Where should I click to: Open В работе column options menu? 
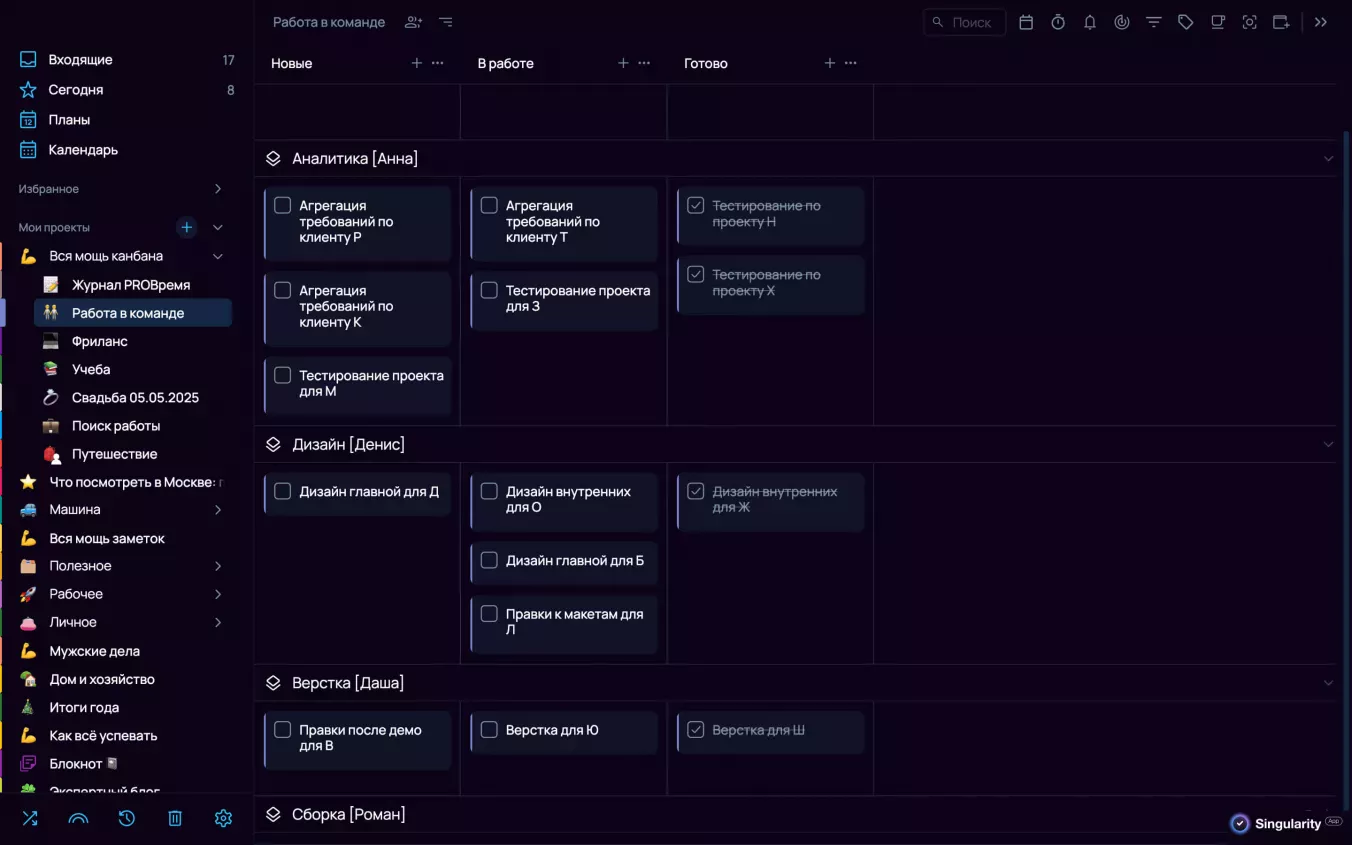(x=644, y=63)
